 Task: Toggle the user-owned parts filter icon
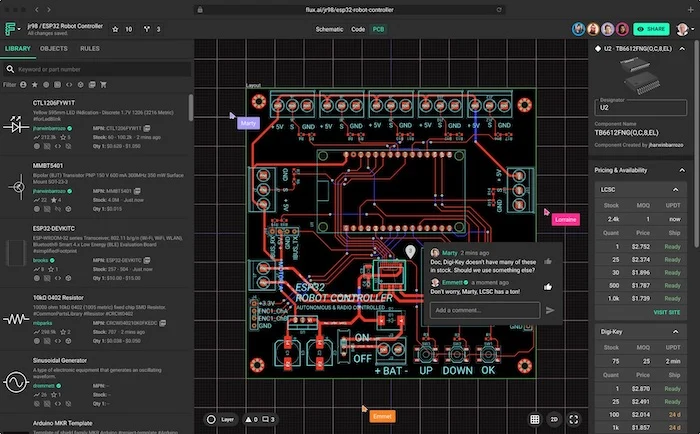pyautogui.click(x=23, y=84)
